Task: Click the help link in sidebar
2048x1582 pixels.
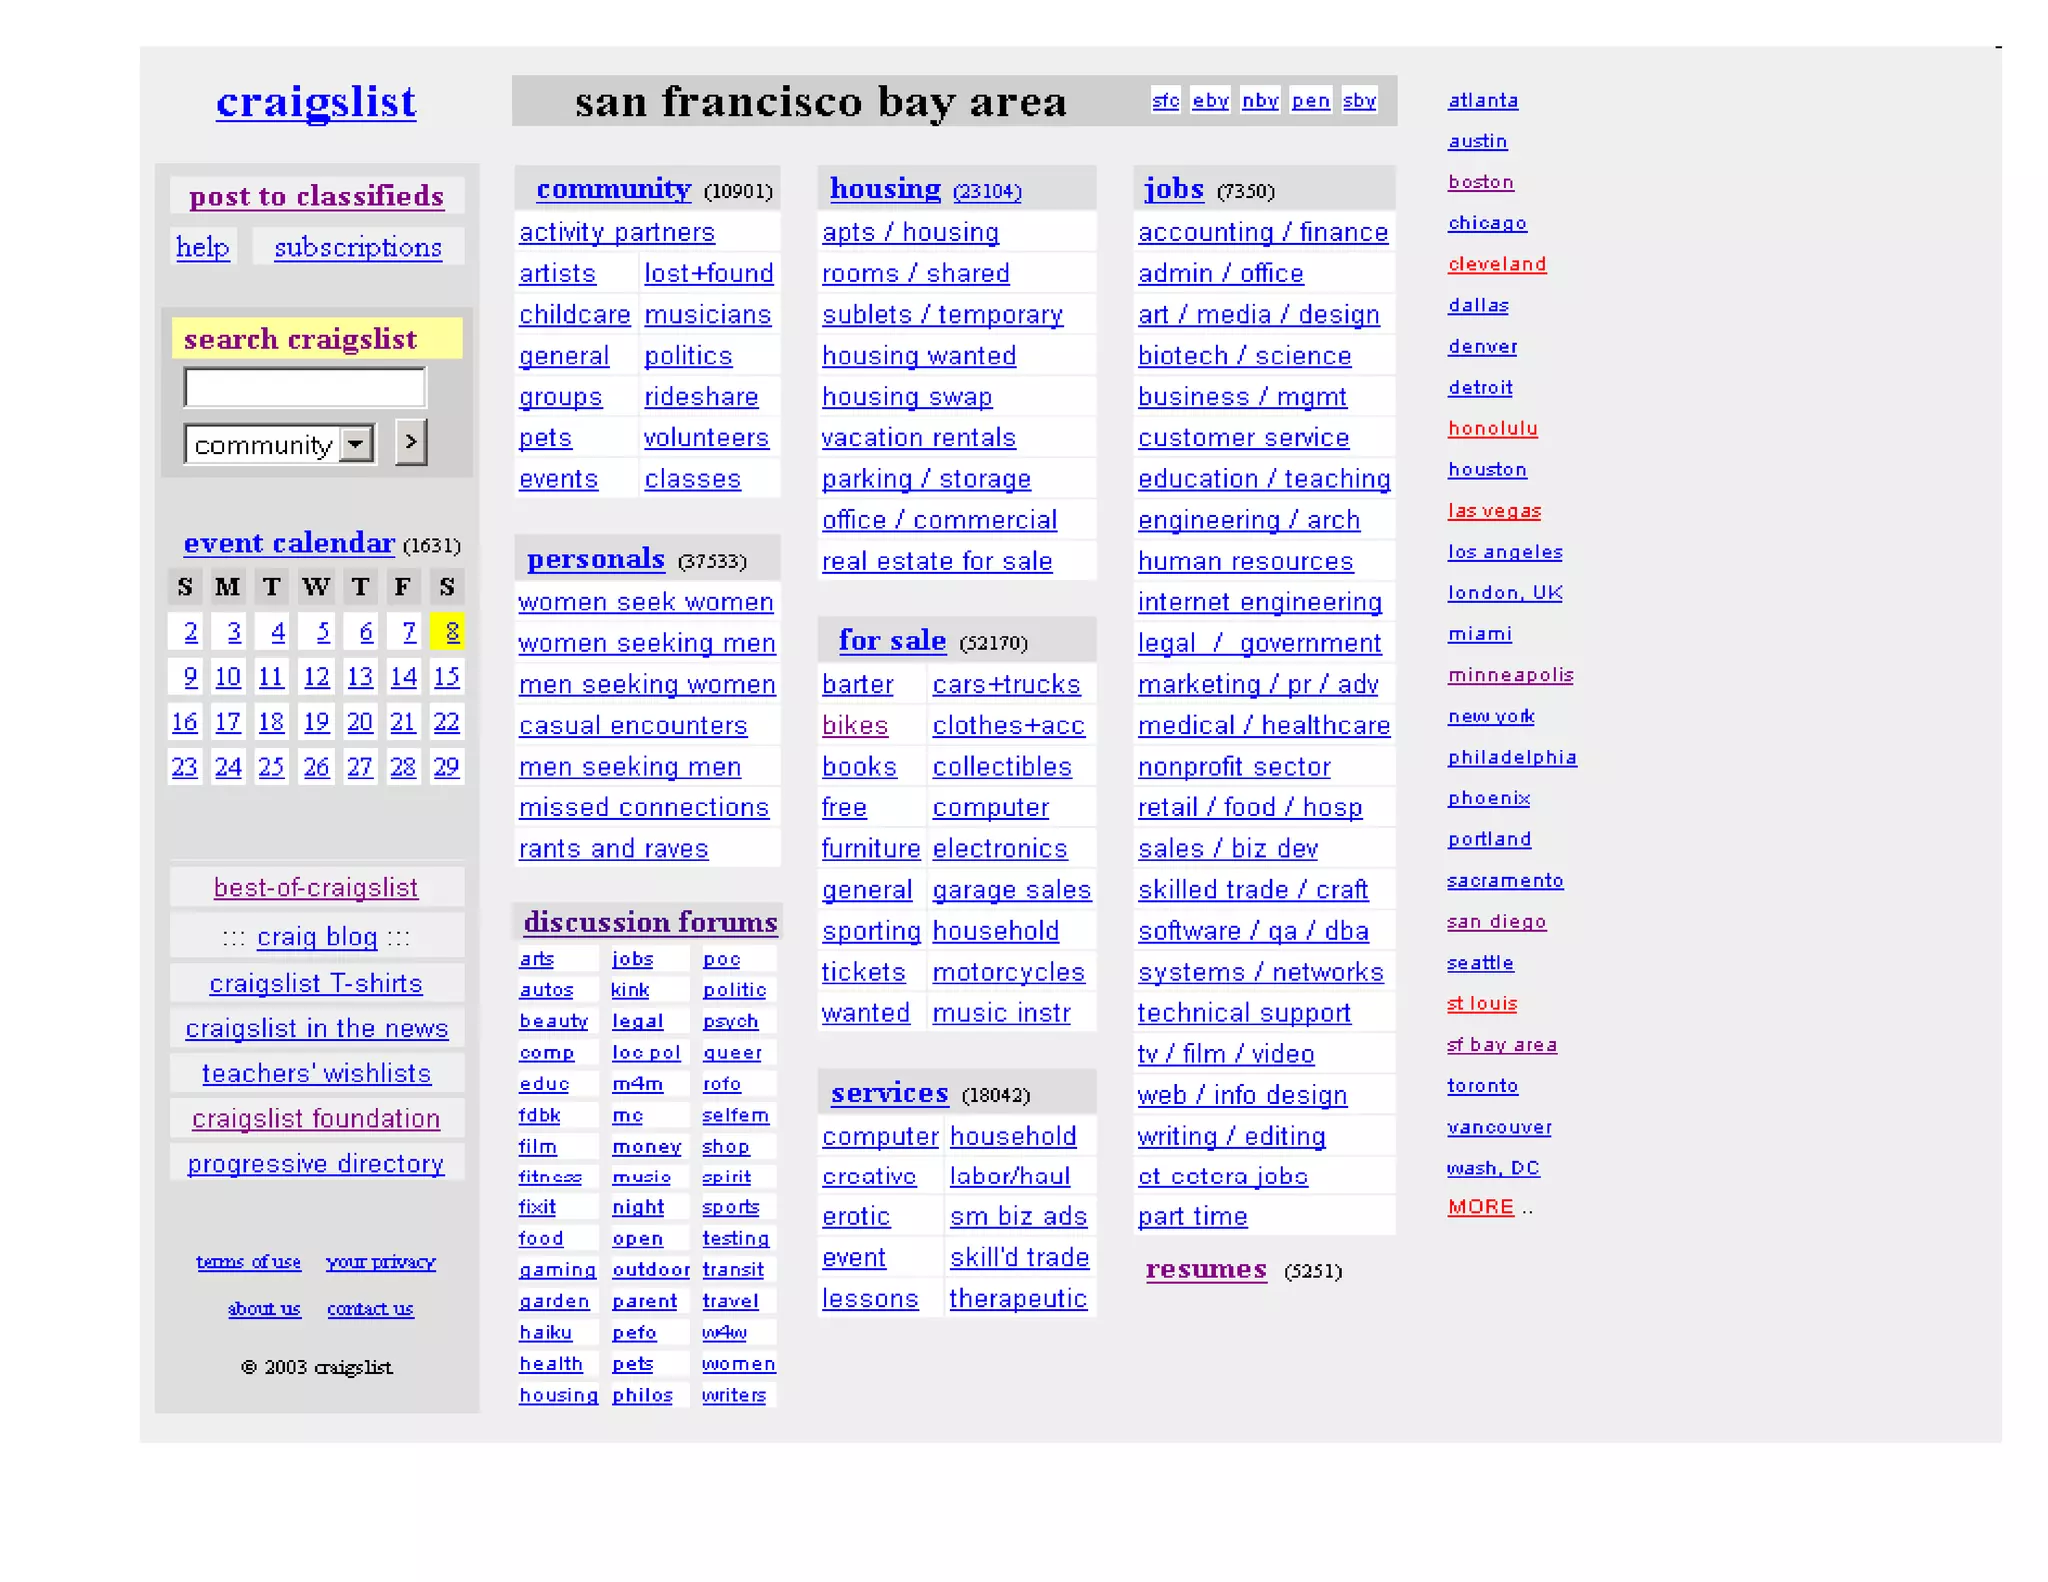Action: click(x=202, y=247)
